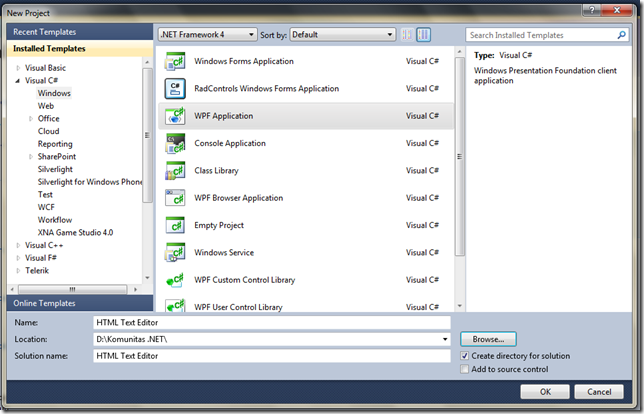Viewport: 644px width, 414px height.
Task: Click the 'Class Library' template name
Action: pos(216,170)
